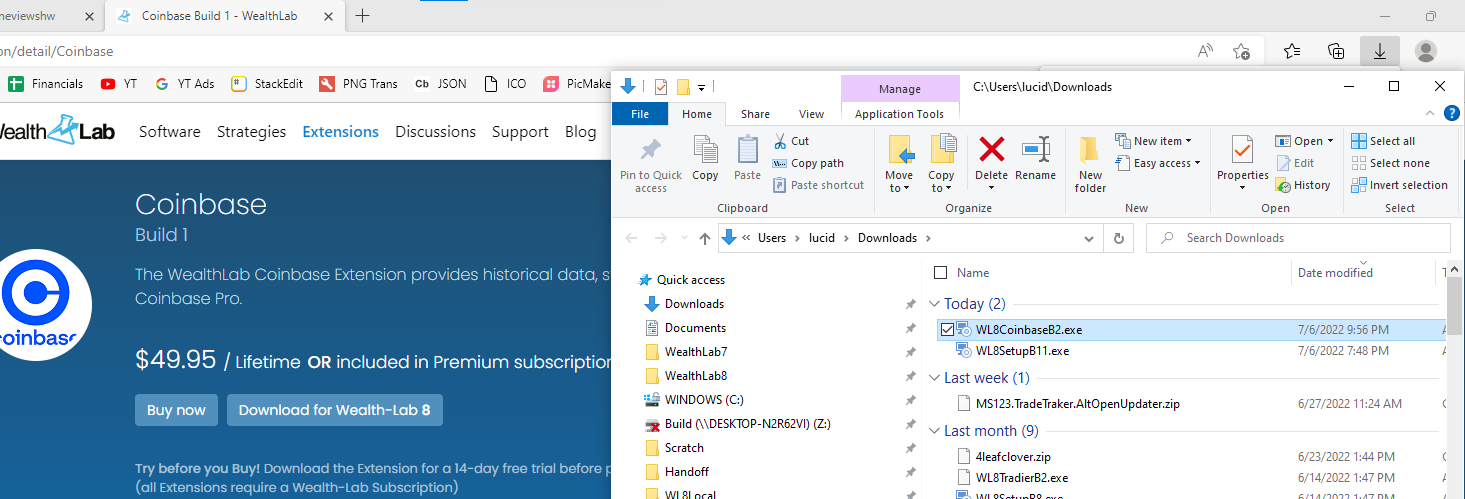Click the Up arrow navigation button in Explorer
The height and width of the screenshot is (499, 1465).
coord(705,238)
